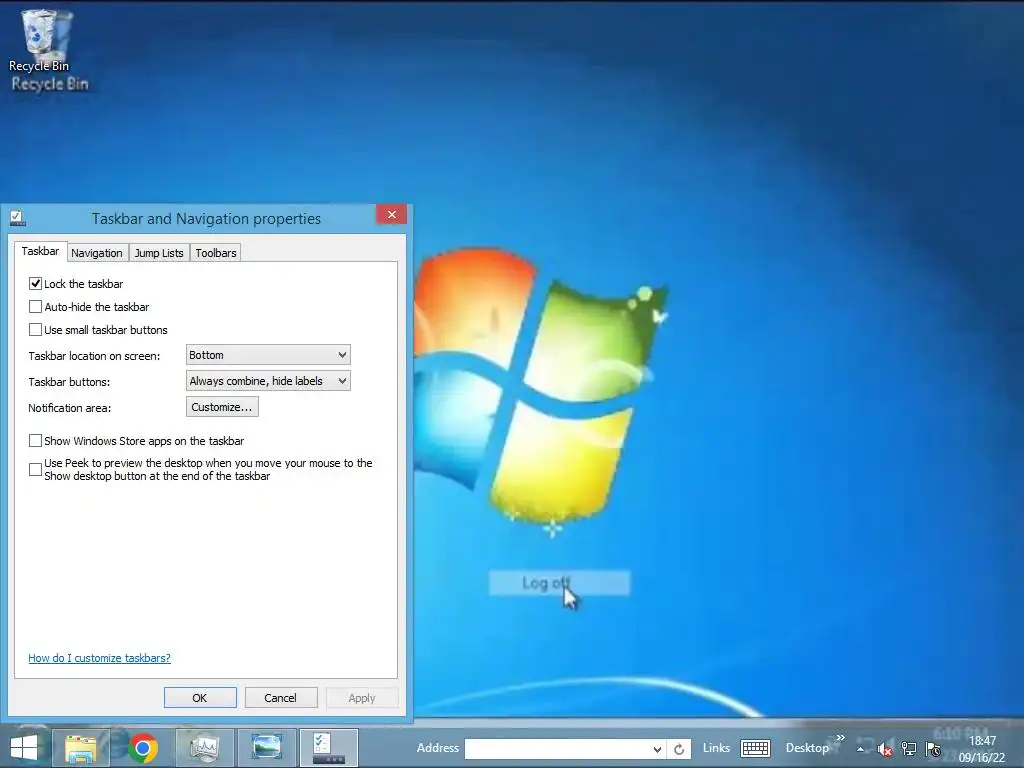Launch Google Chrome from the taskbar

point(143,748)
